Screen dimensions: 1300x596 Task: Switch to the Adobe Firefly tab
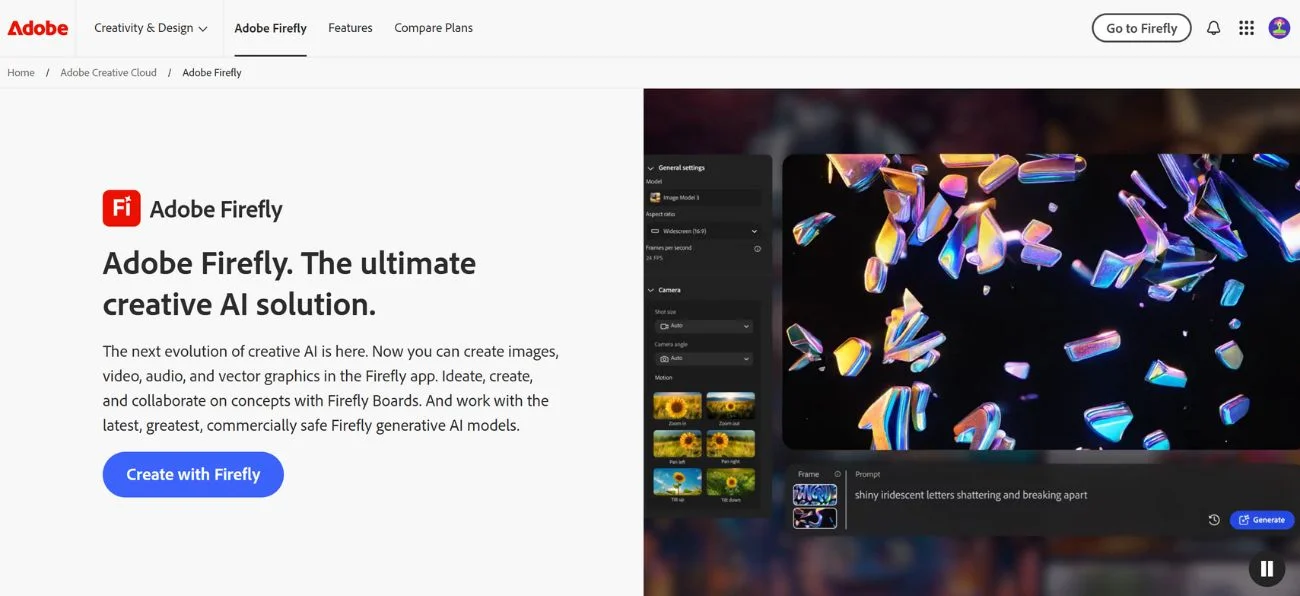(x=270, y=28)
